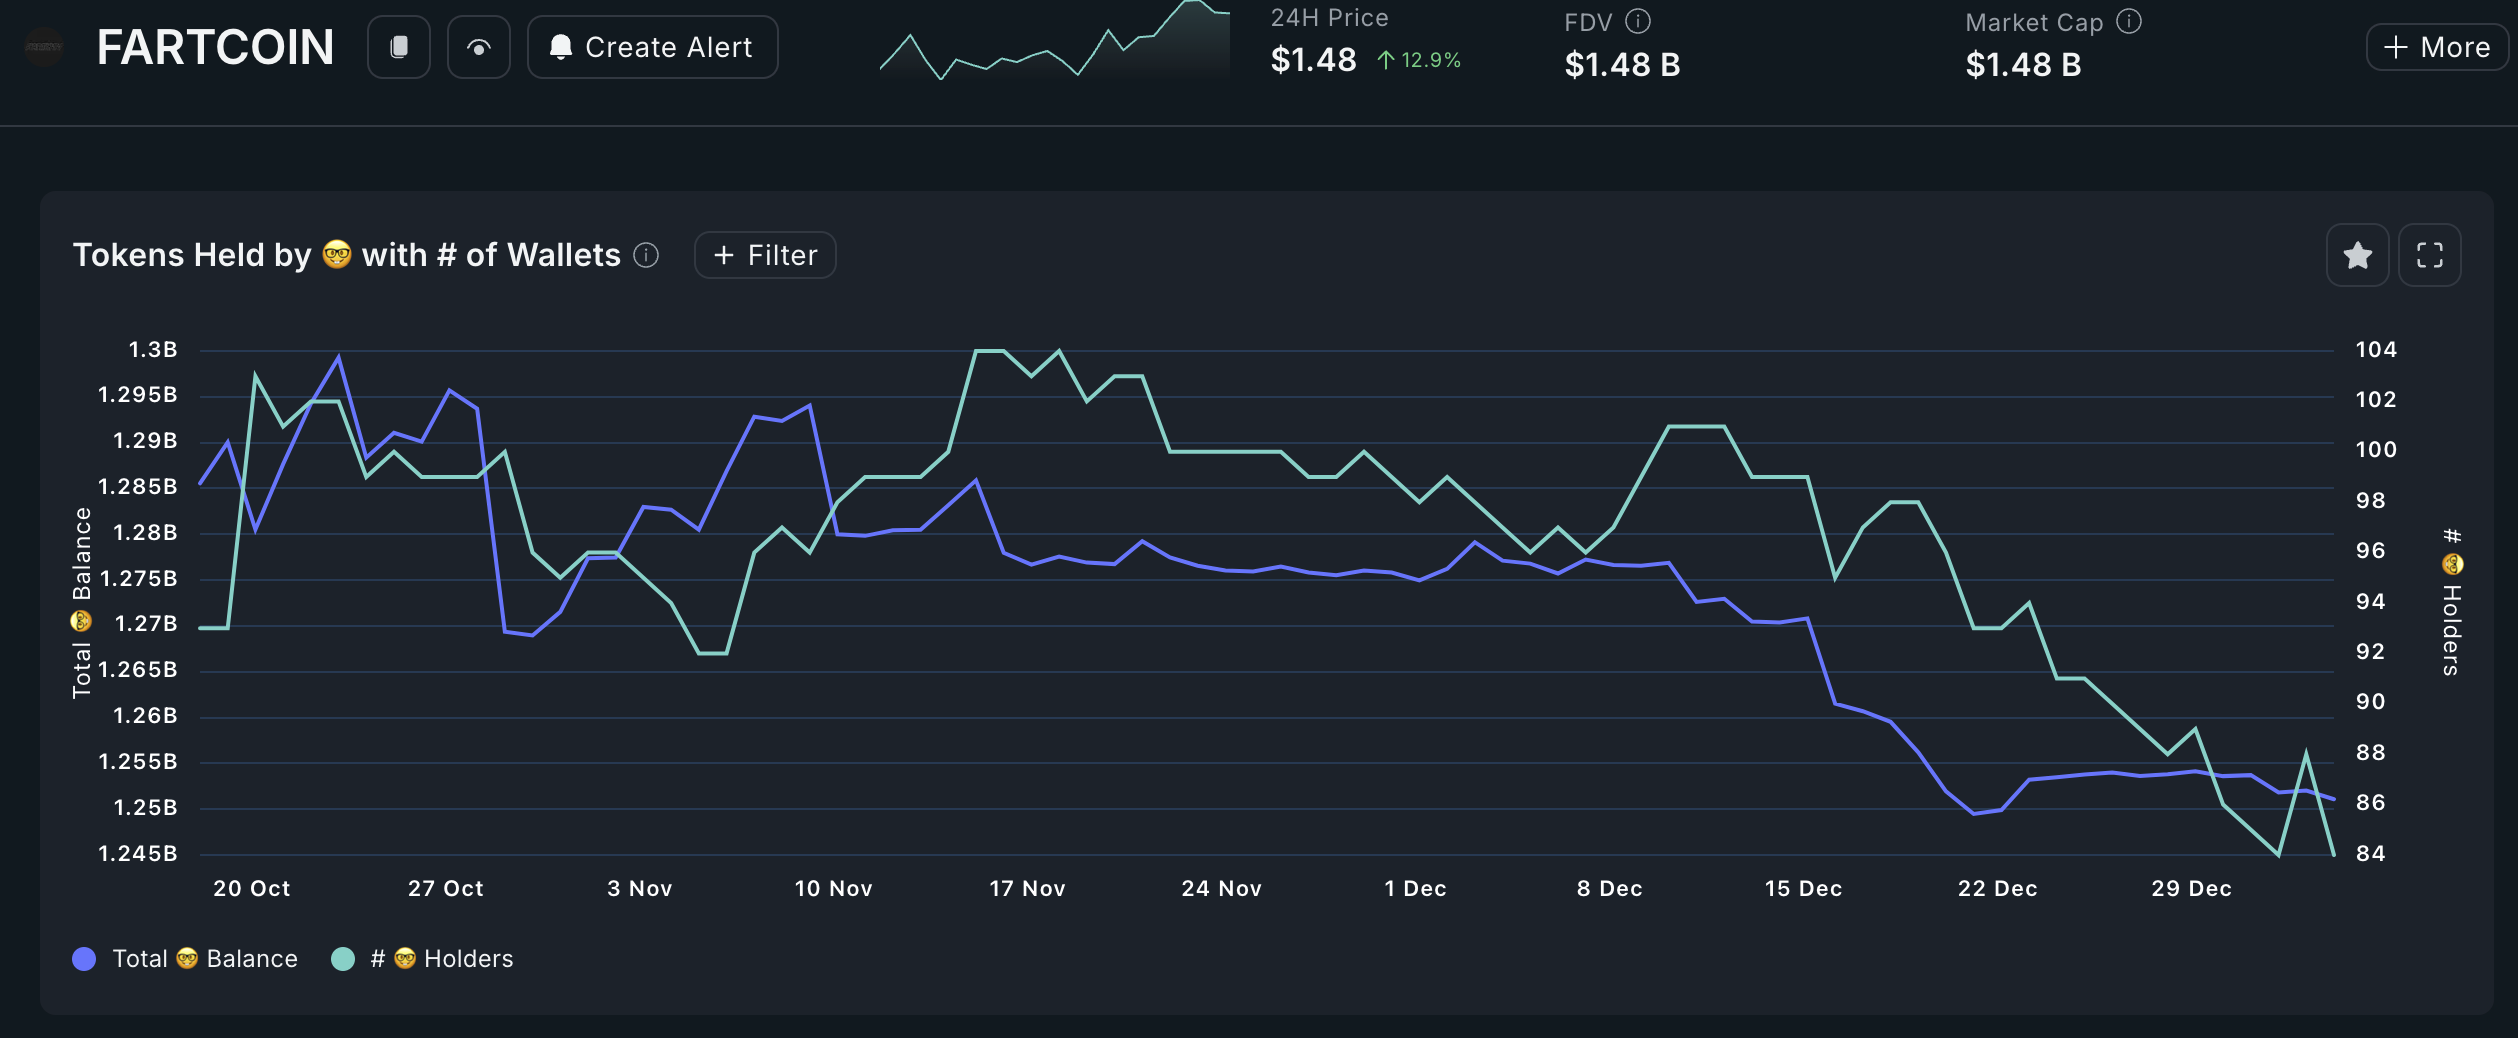This screenshot has width=2518, height=1038.
Task: Click the FARTCOIN title heading
Action: (x=216, y=46)
